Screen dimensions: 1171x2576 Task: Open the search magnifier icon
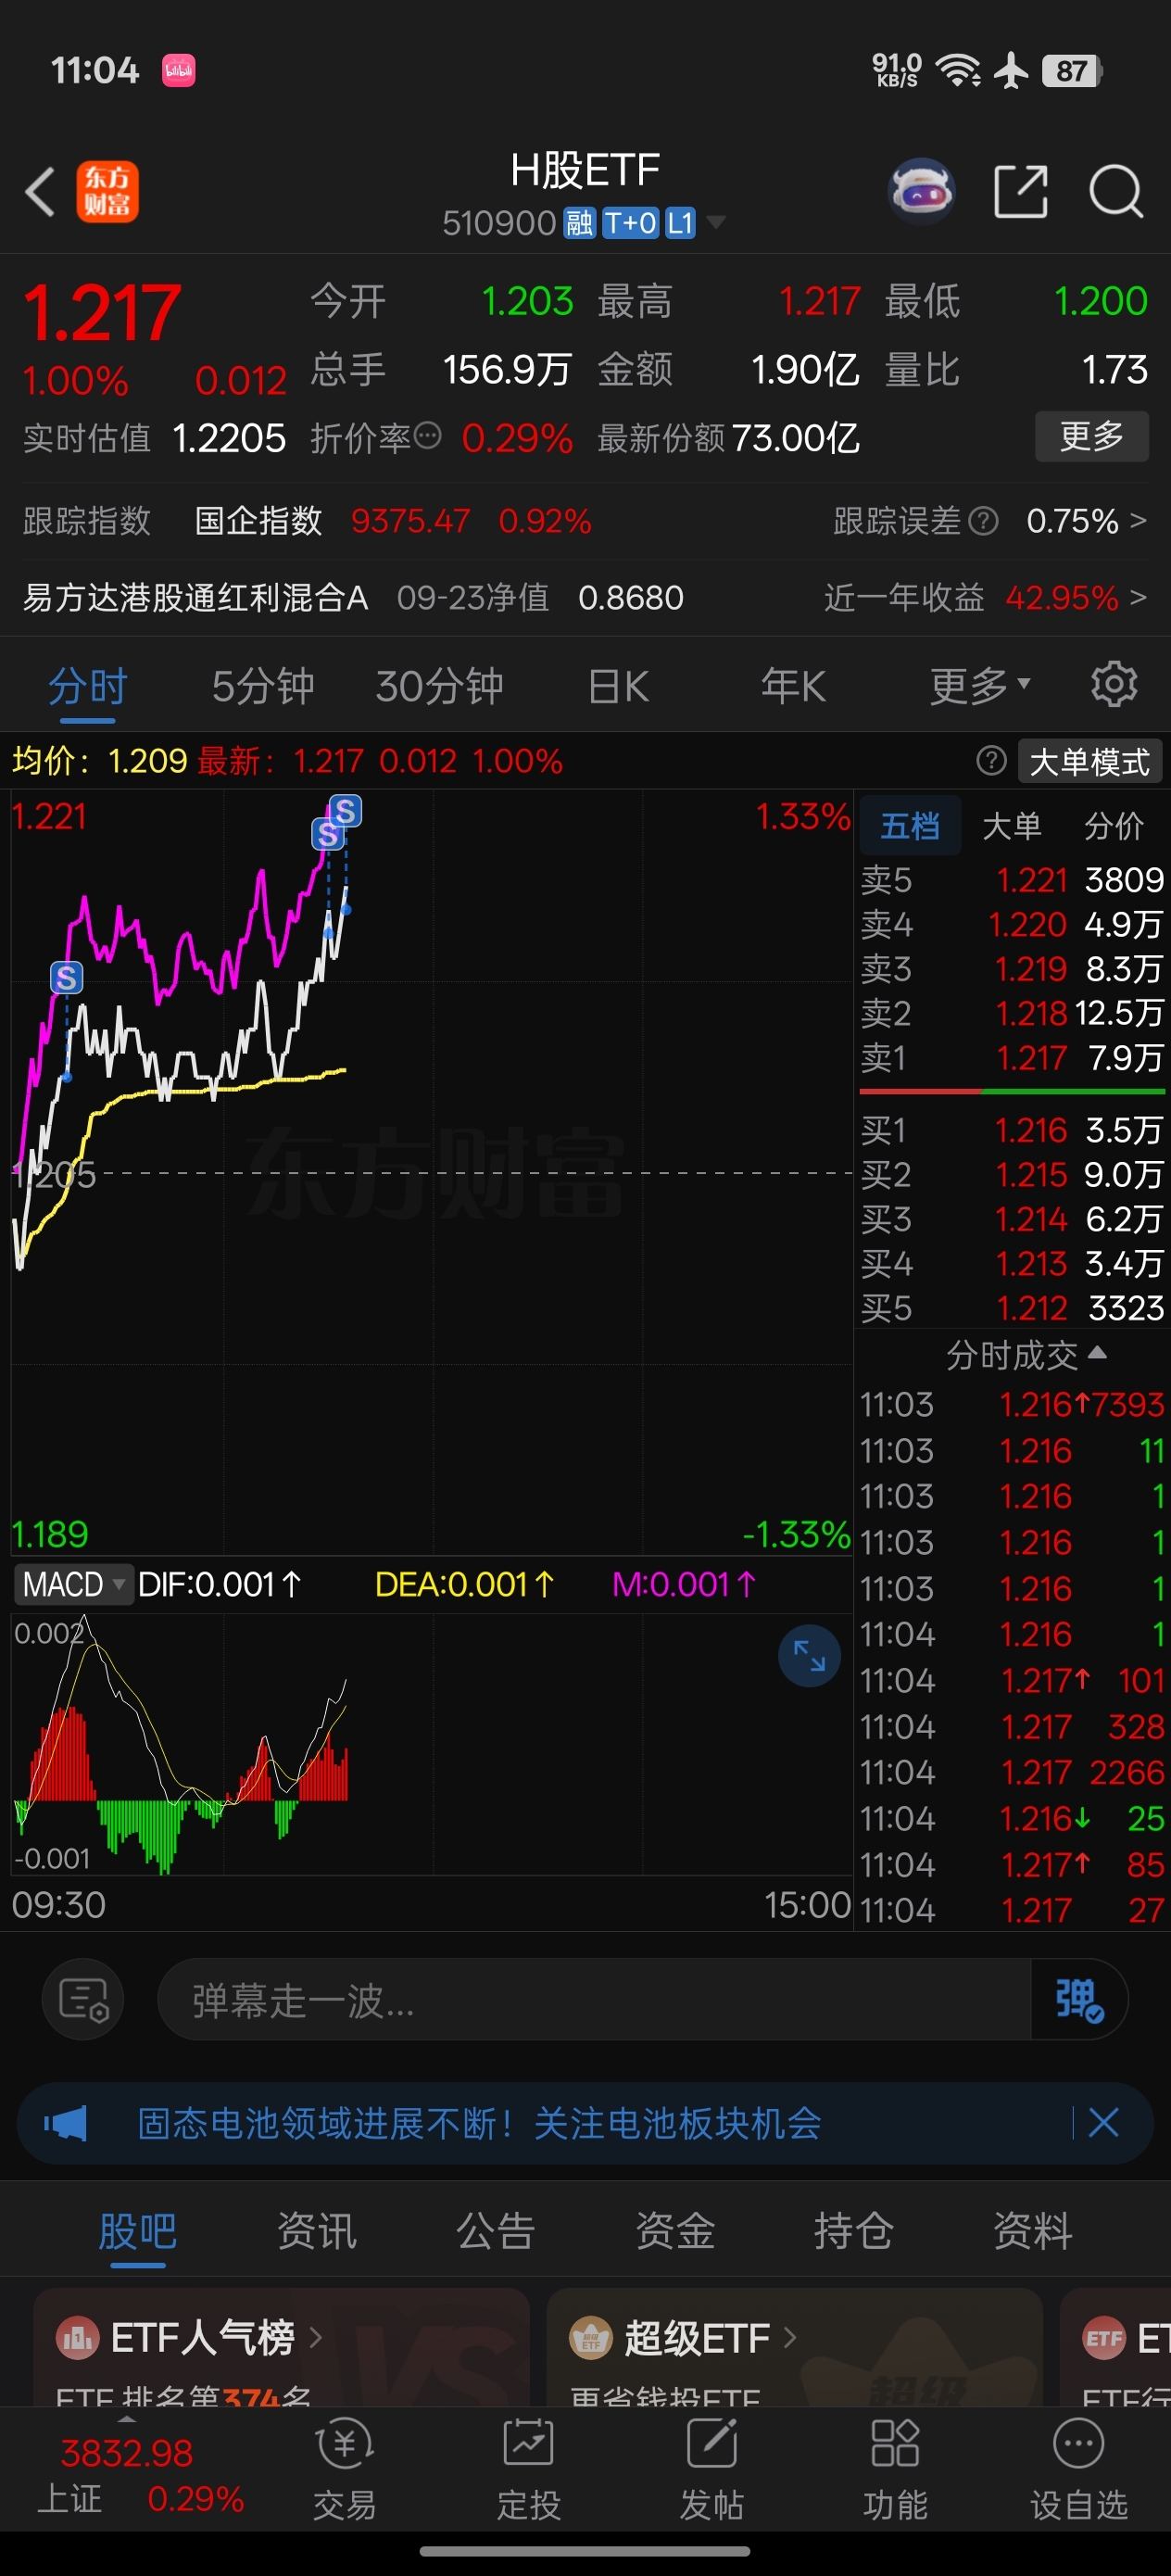coord(1115,191)
